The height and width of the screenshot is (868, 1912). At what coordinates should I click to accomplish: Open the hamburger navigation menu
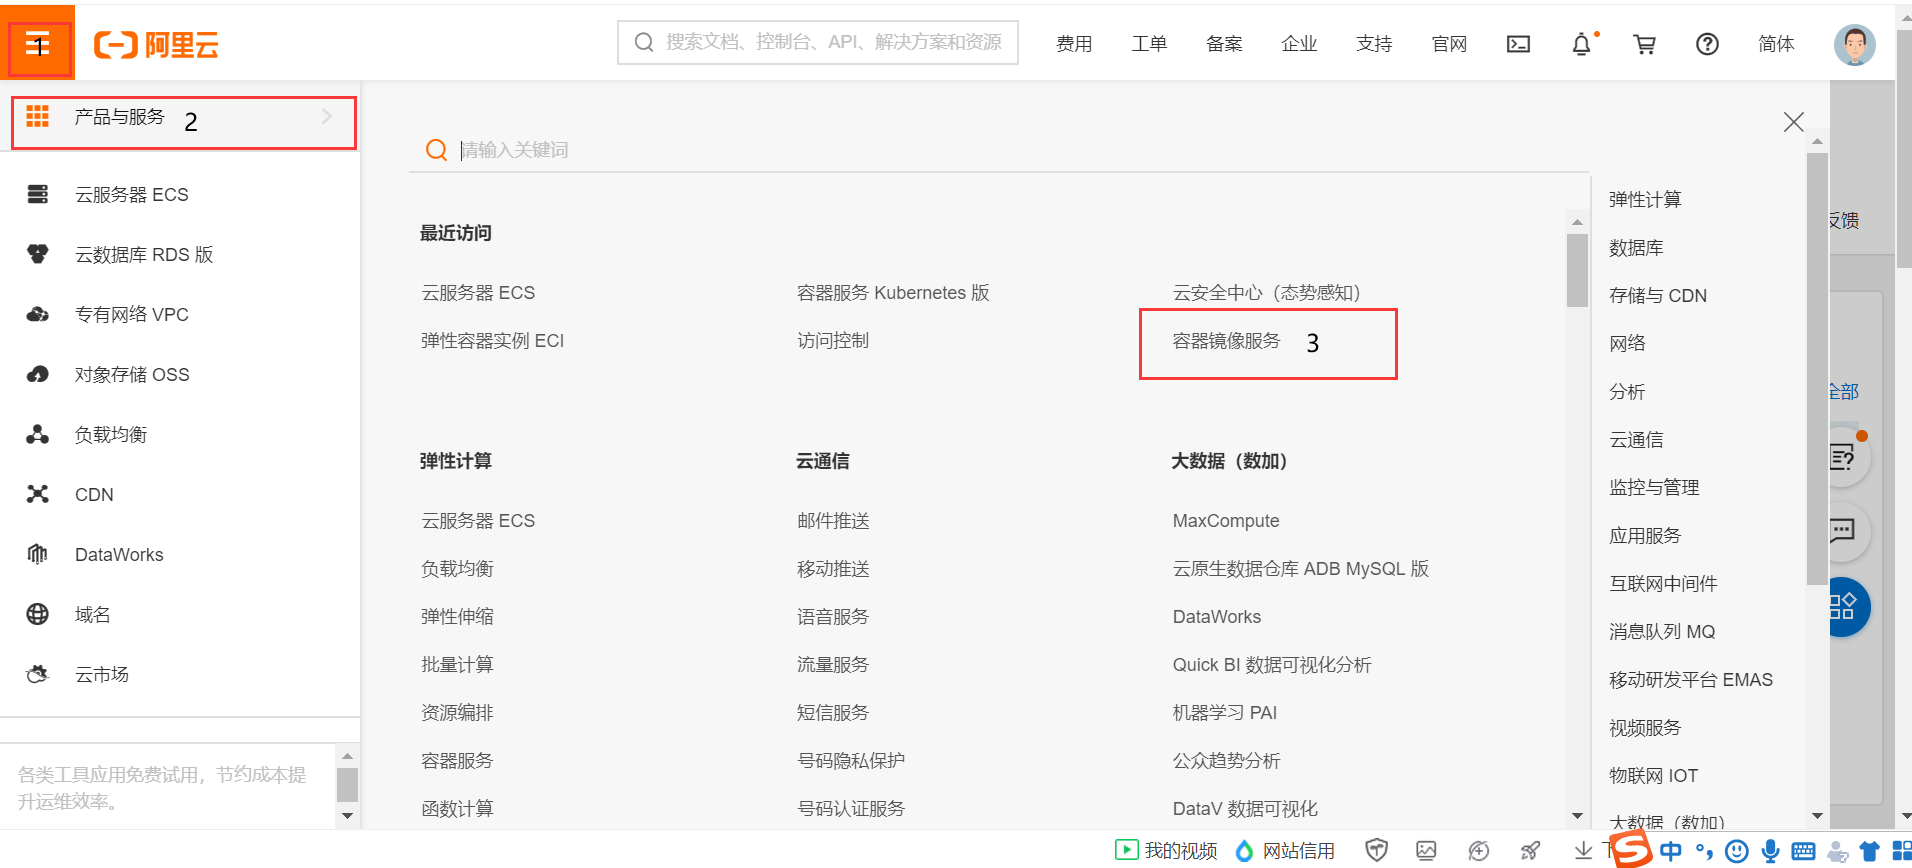(x=37, y=44)
